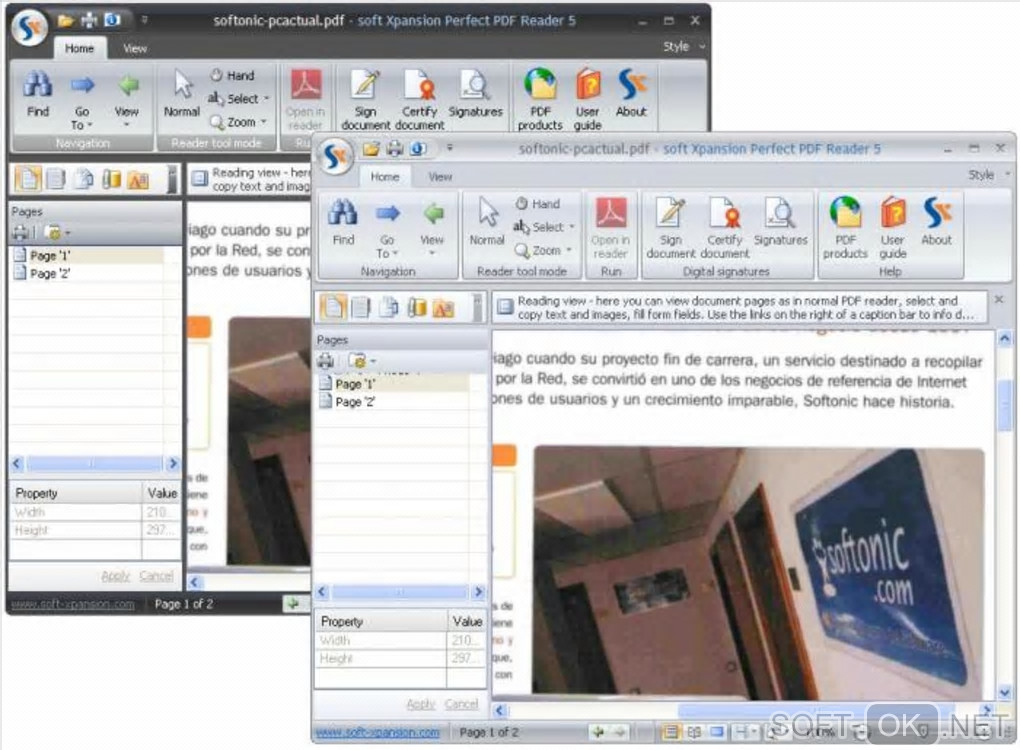
Task: Open page options dropdown in front window Pages panel
Action: point(363,360)
